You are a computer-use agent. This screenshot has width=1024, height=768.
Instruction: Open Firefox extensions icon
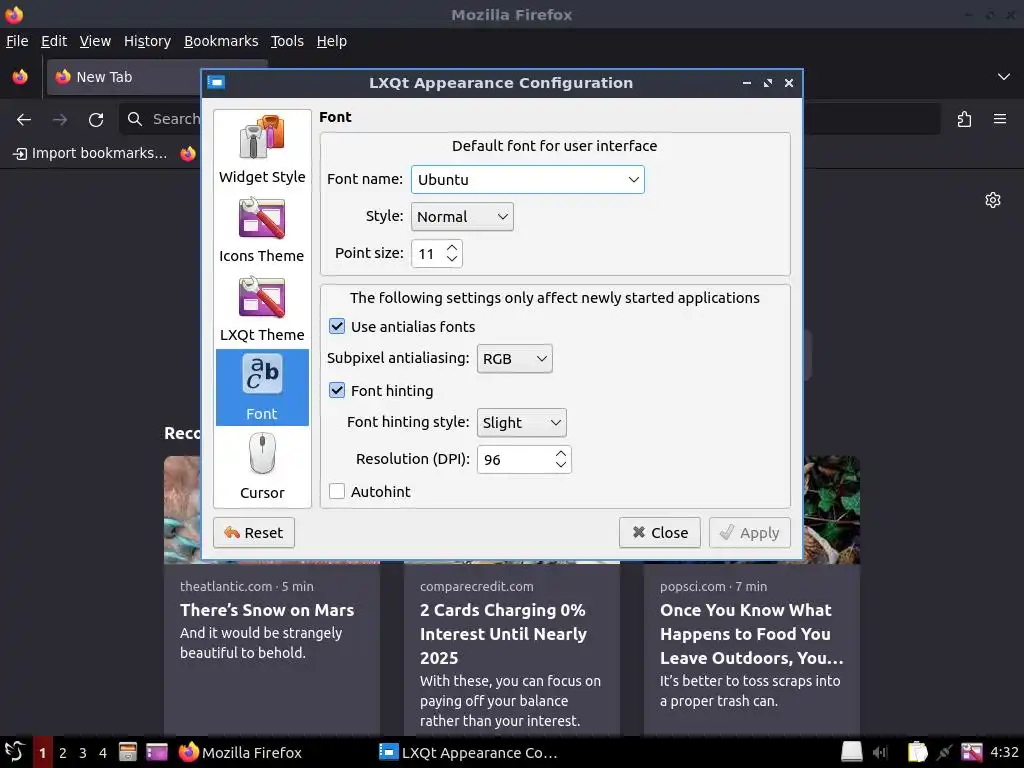(x=965, y=120)
